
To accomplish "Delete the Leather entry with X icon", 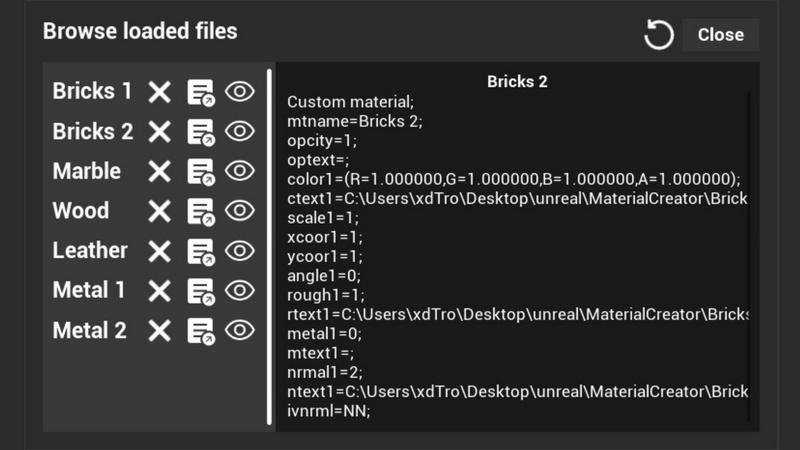I will point(159,251).
